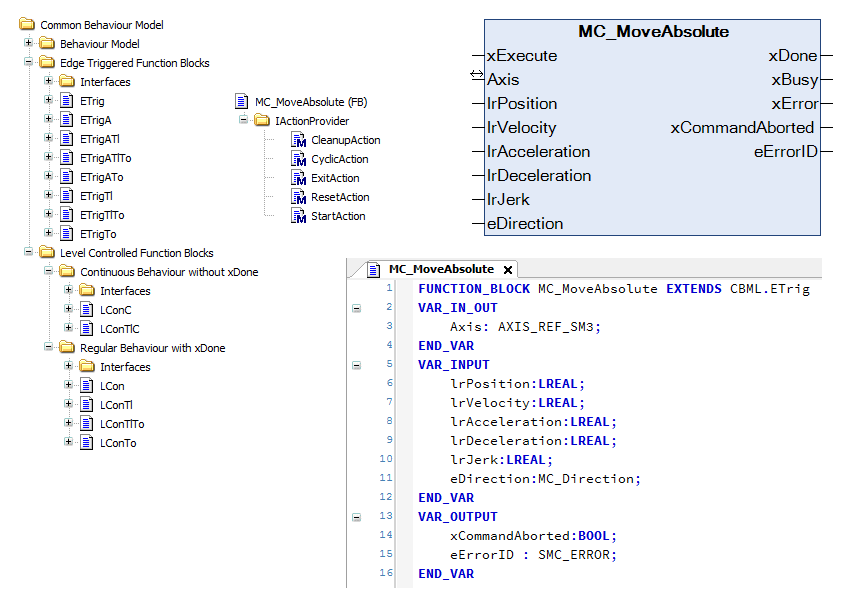Collapse the VAR_INPUT code block

[x=357, y=365]
